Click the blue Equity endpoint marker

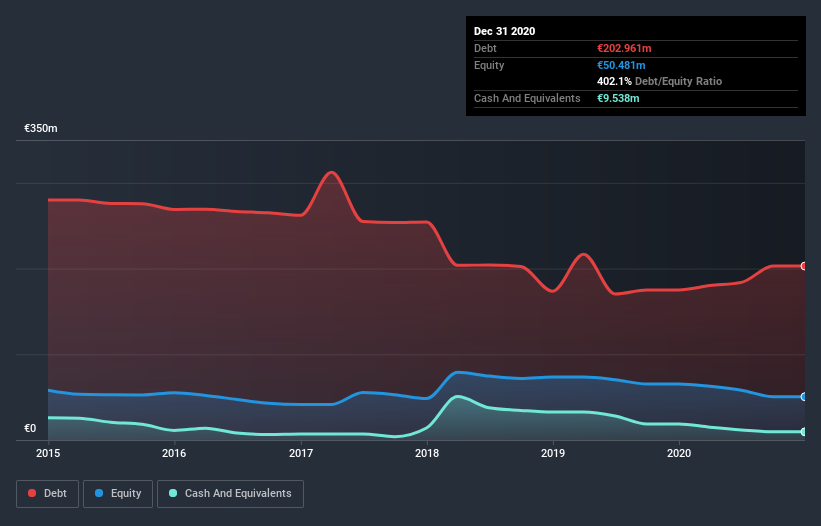pos(804,397)
